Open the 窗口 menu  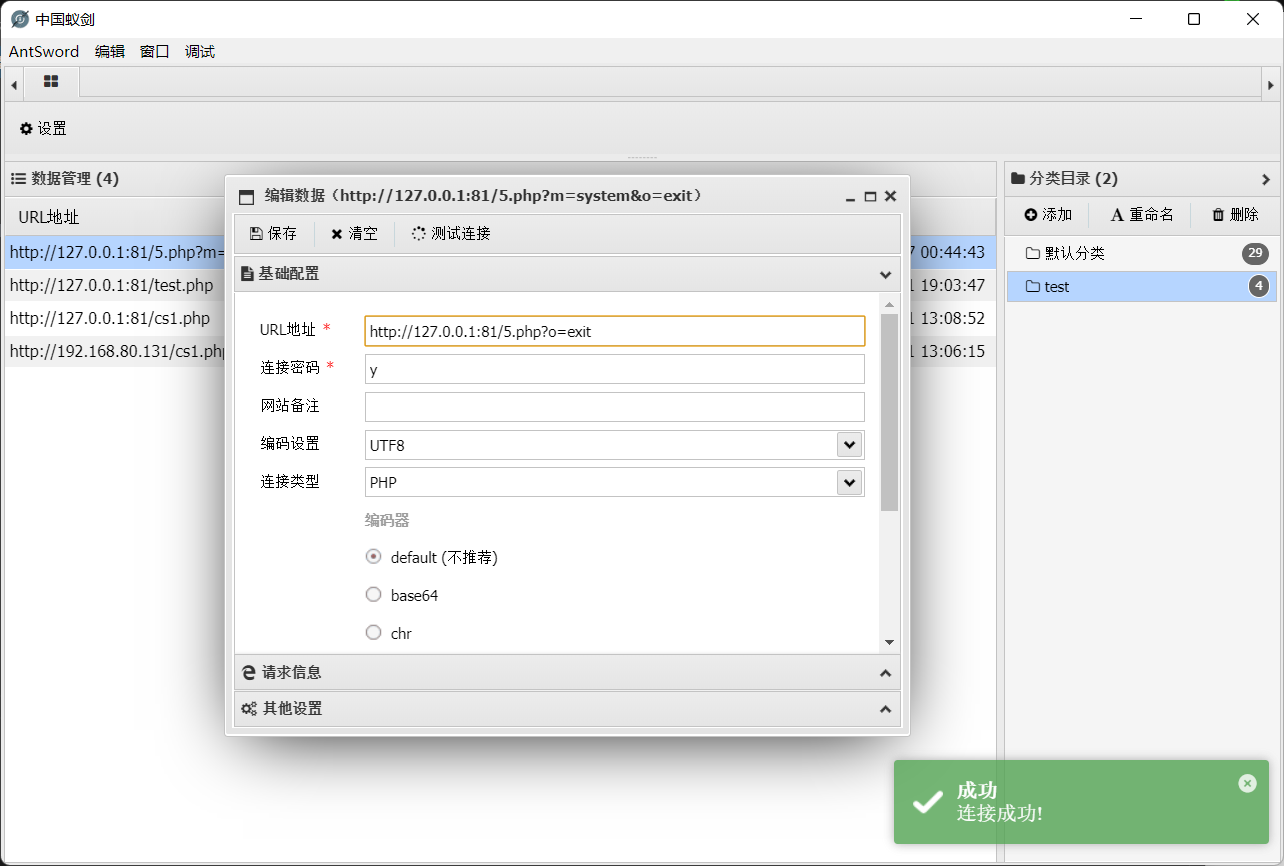point(155,52)
